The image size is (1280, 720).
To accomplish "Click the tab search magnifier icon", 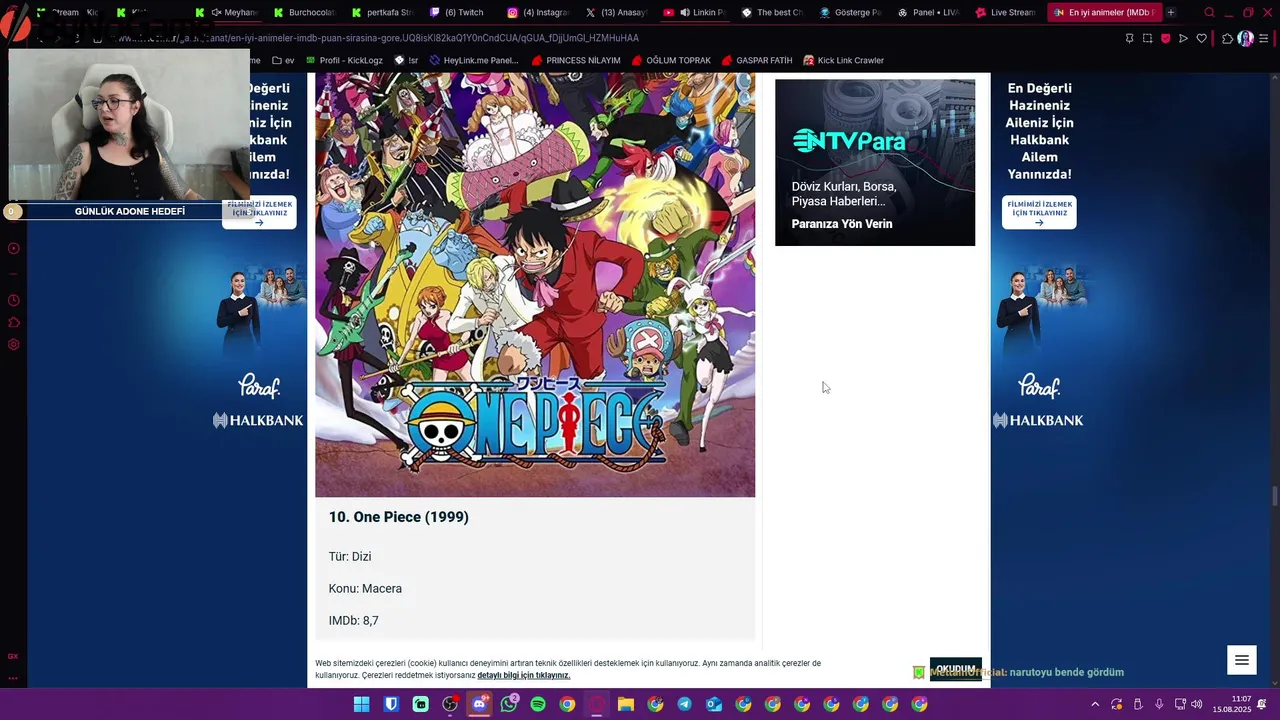I will [1209, 12].
